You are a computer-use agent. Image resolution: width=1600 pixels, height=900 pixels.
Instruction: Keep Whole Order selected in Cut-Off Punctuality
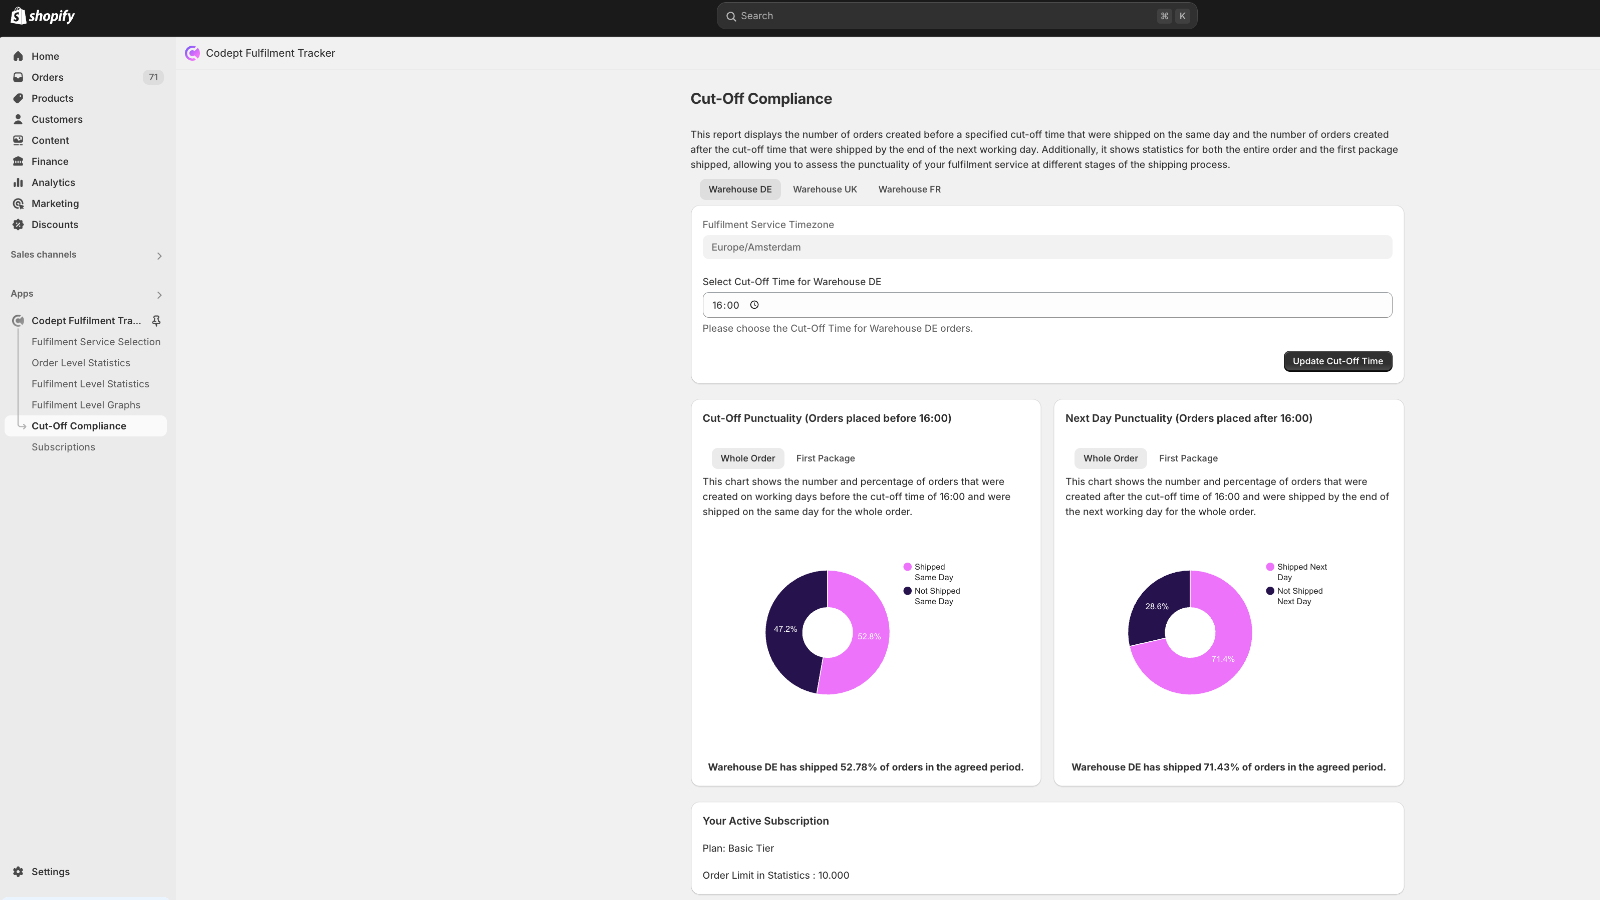(747, 458)
